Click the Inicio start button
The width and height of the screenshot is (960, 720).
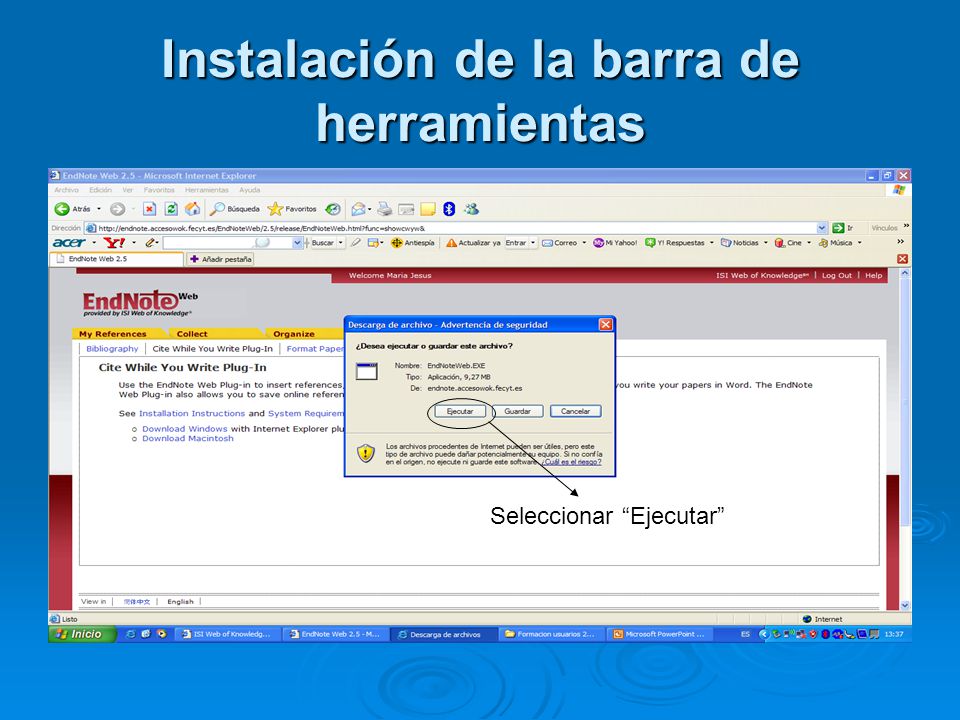tap(82, 634)
